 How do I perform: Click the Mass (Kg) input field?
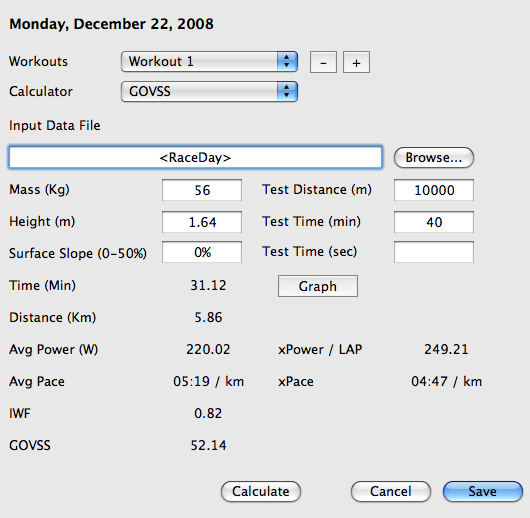(x=202, y=190)
